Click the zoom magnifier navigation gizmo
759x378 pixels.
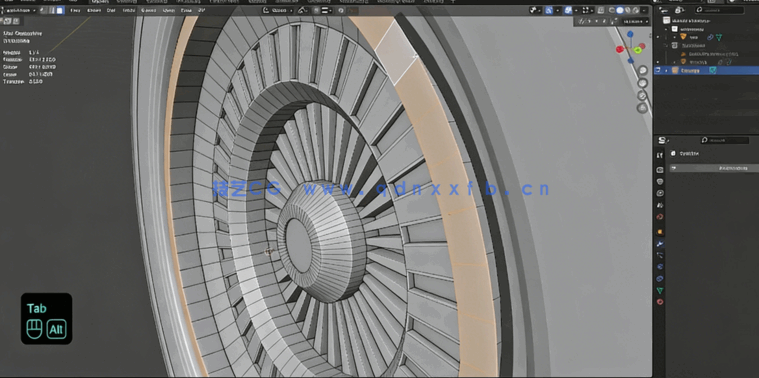pos(642,71)
